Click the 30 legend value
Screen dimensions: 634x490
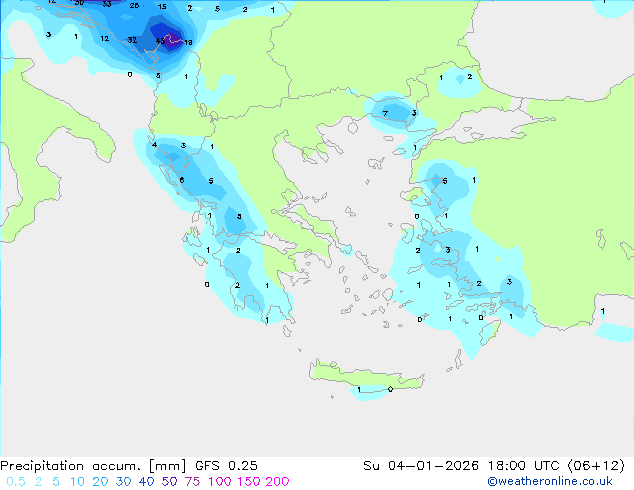pos(123,482)
